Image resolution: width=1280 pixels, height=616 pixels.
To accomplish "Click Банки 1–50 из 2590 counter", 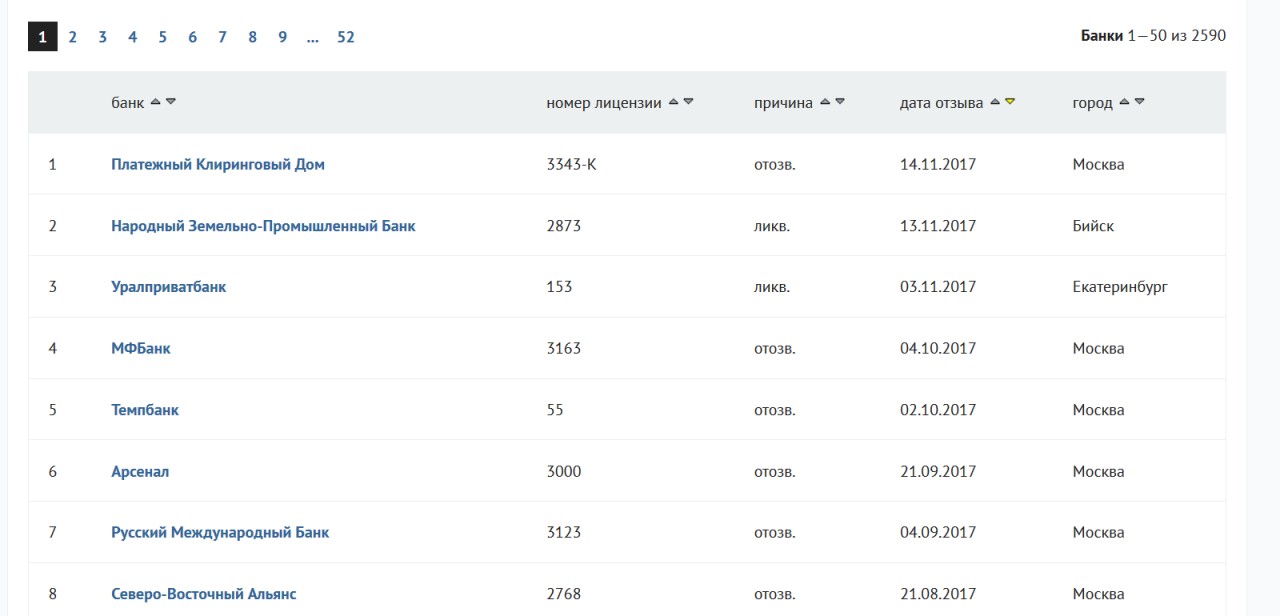I will pos(1153,36).
